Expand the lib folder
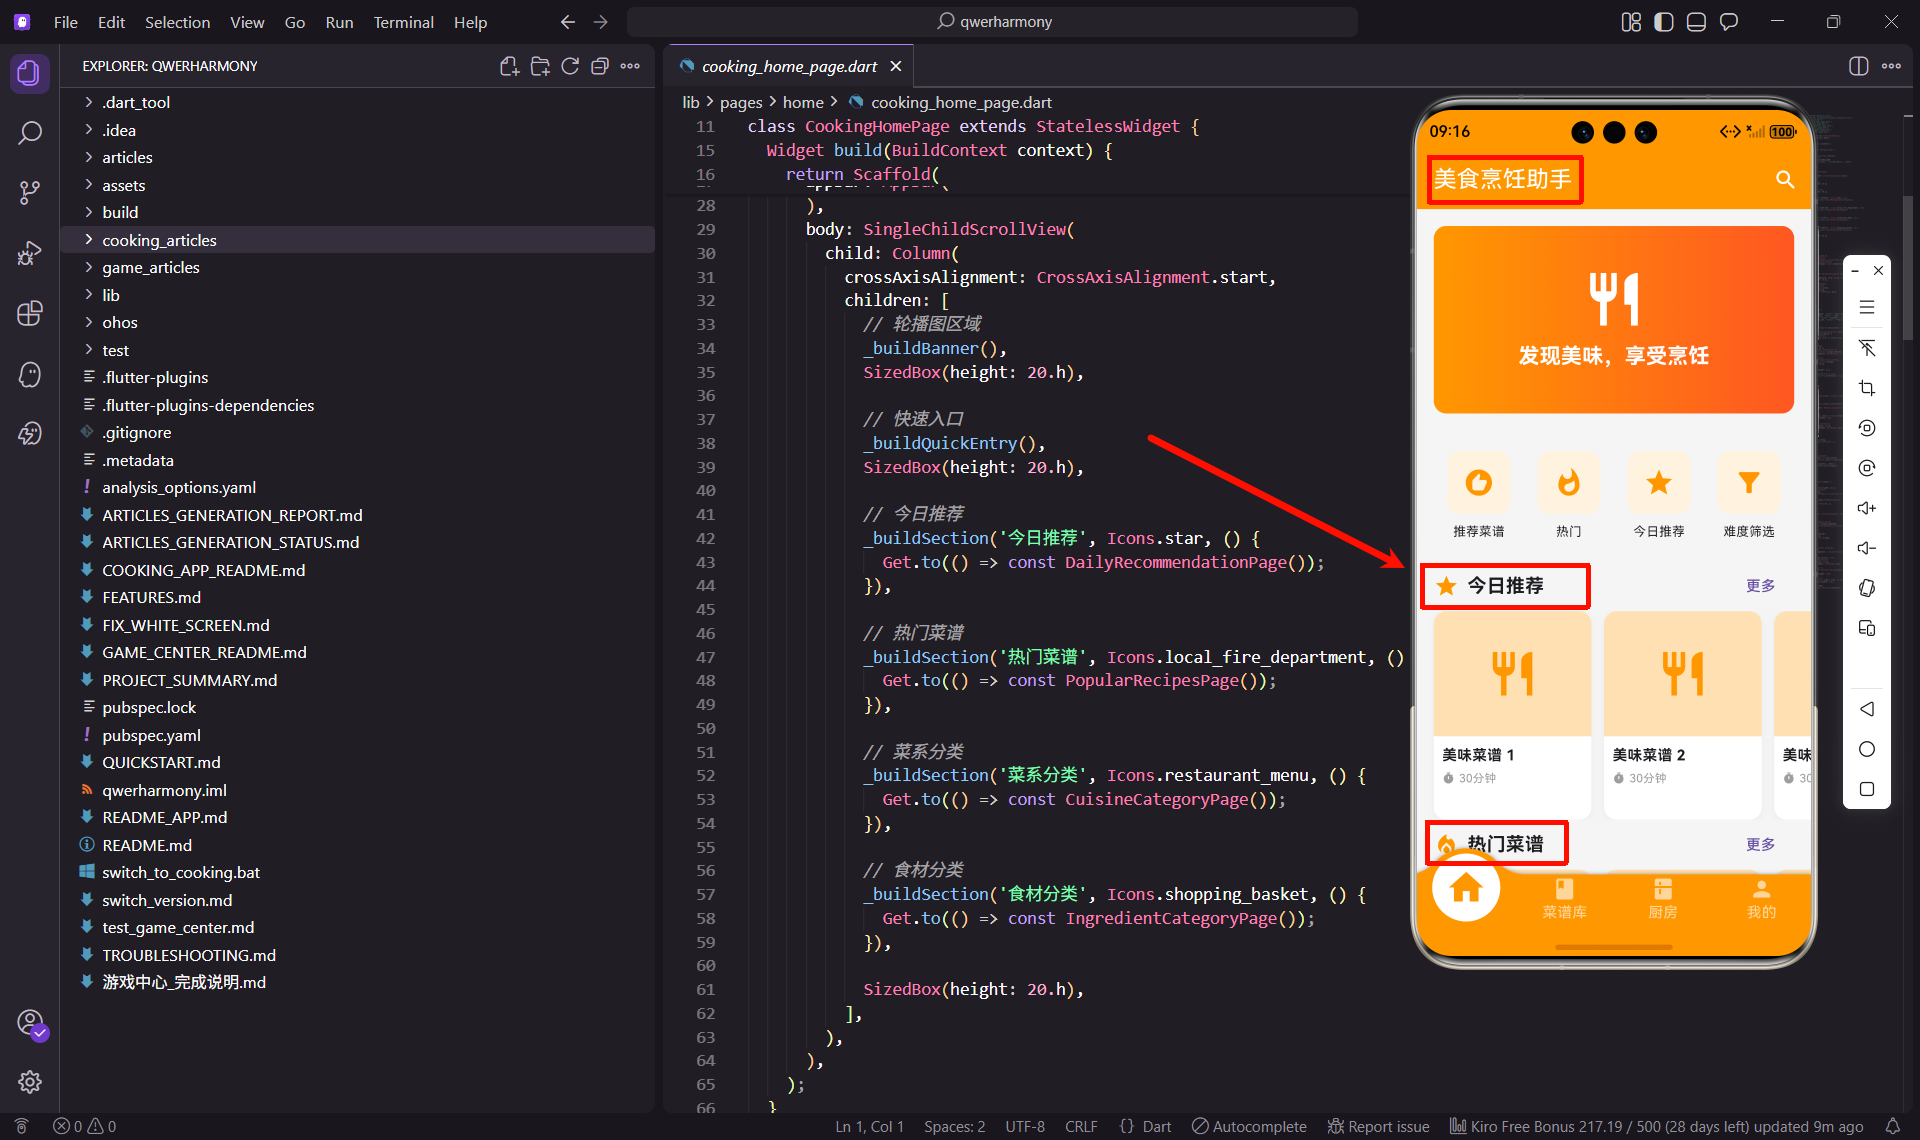The width and height of the screenshot is (1920, 1140). (110, 295)
